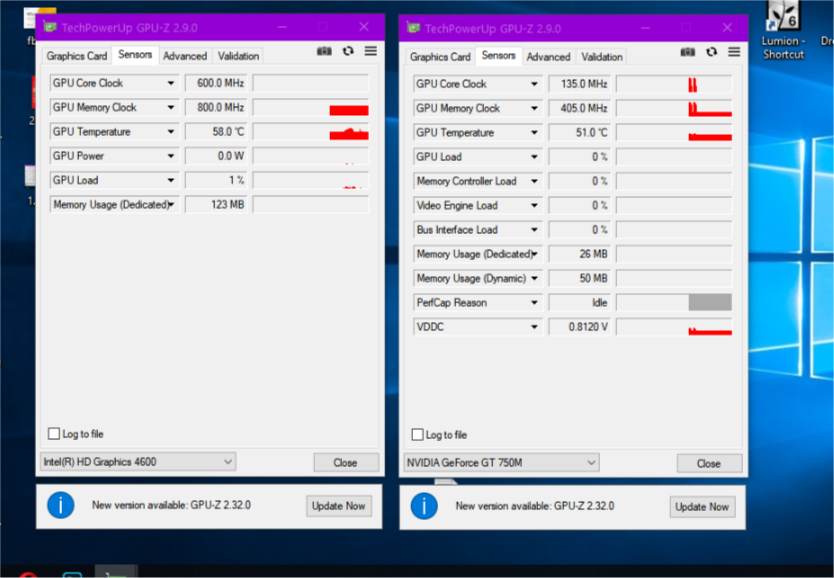Open PerfCap Reason sensor dropdown
The height and width of the screenshot is (578, 834).
pyautogui.click(x=534, y=303)
